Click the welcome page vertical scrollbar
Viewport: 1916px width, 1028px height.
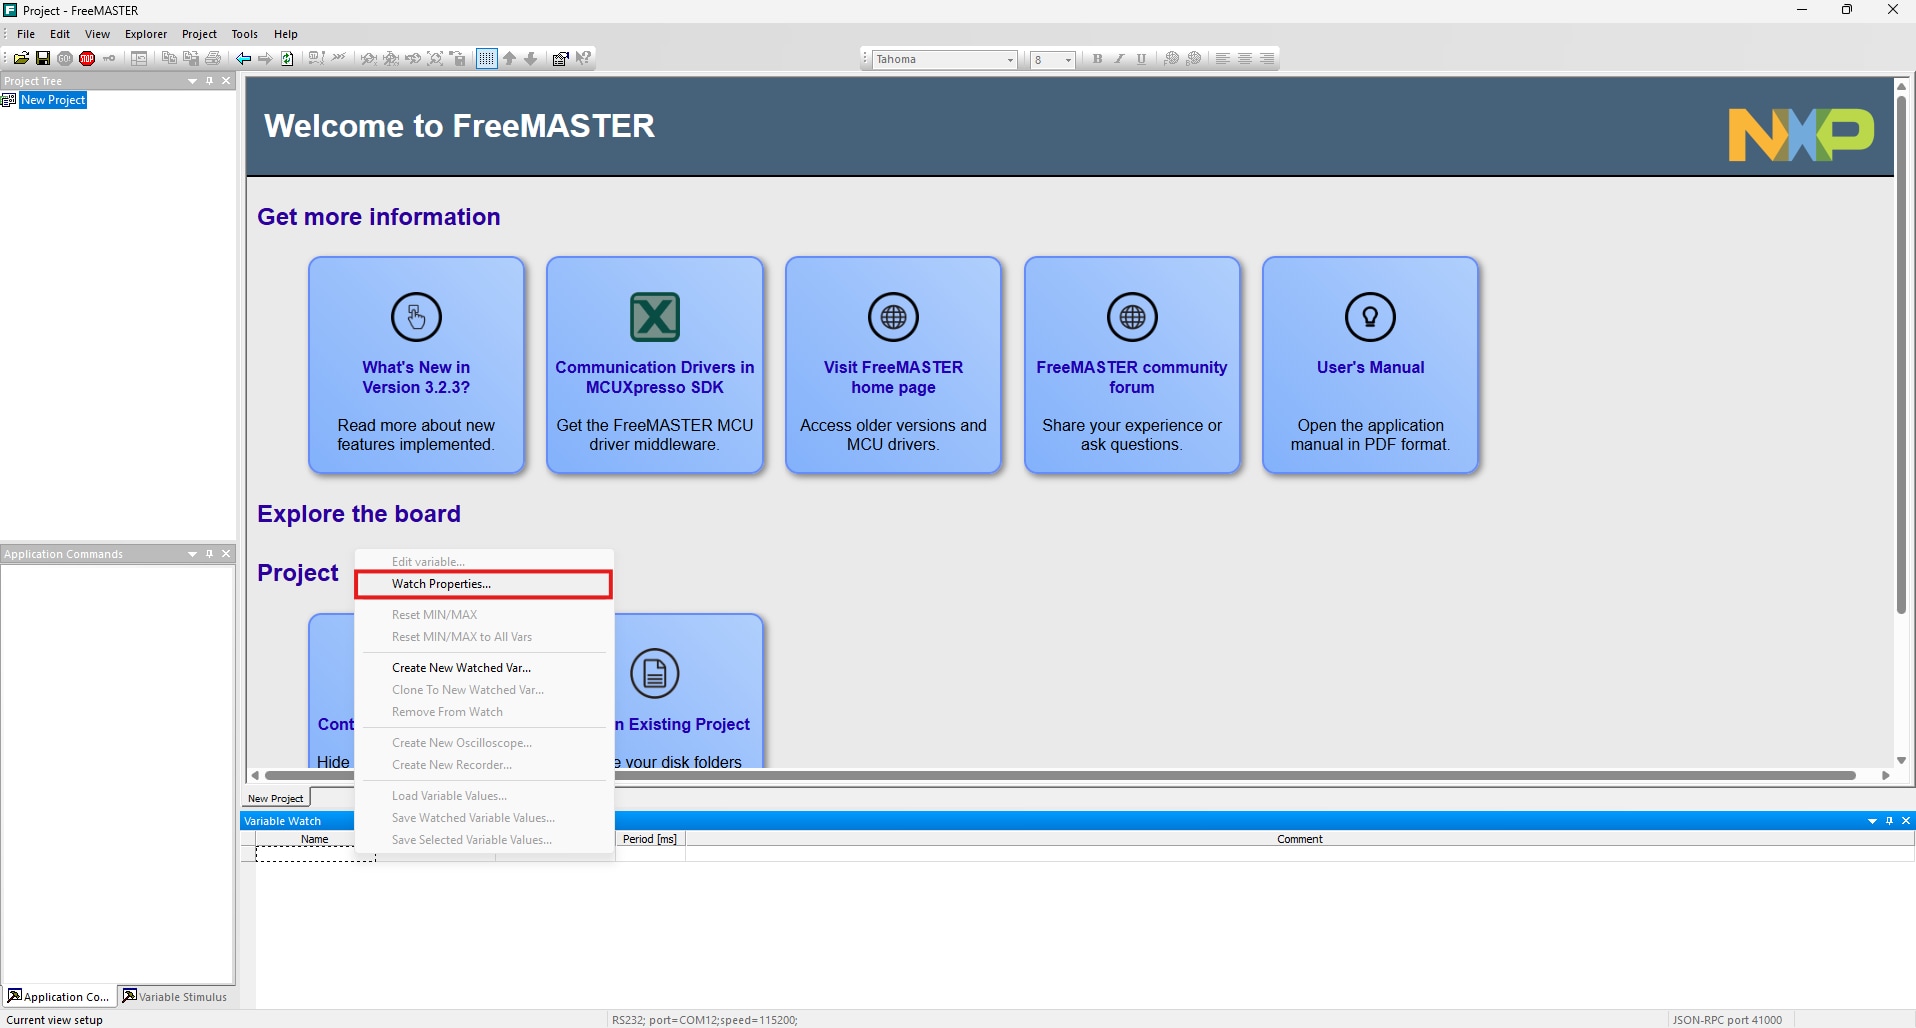(1901, 354)
